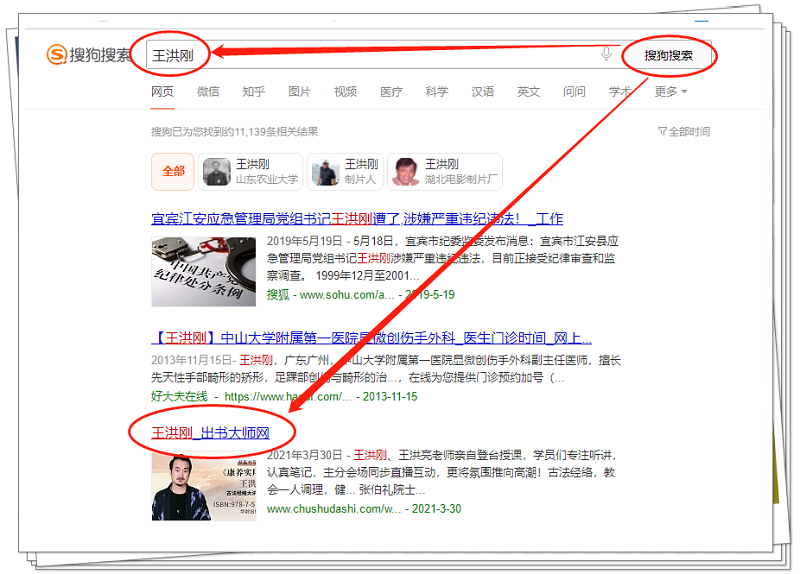The image size is (800, 574).
Task: Choose 王洪刚 制片人 person card
Action: [345, 171]
